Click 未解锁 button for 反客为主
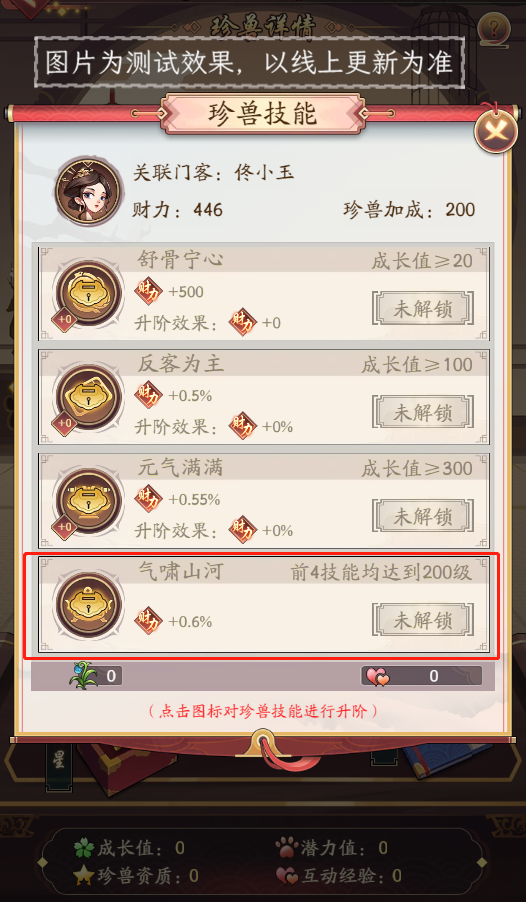This screenshot has height=902, width=526. click(x=423, y=412)
